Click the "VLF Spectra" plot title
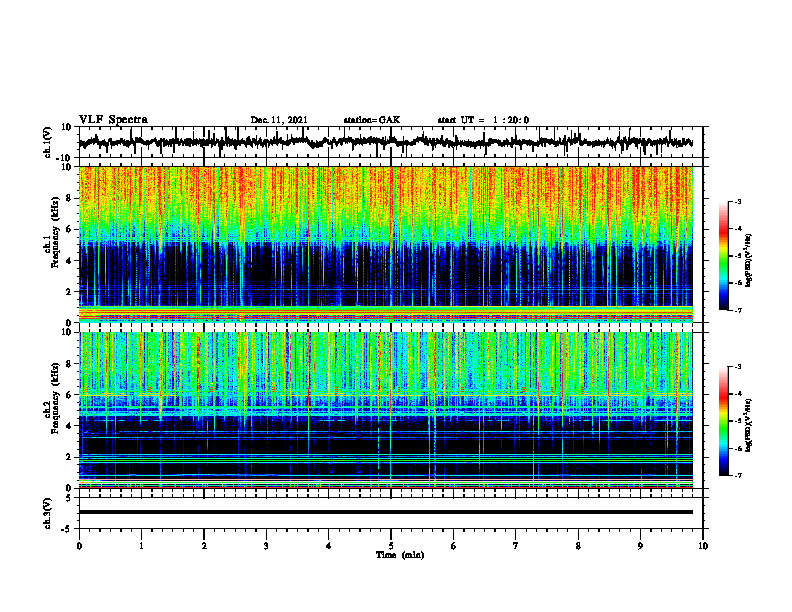This screenshot has width=792, height=612. 113,119
